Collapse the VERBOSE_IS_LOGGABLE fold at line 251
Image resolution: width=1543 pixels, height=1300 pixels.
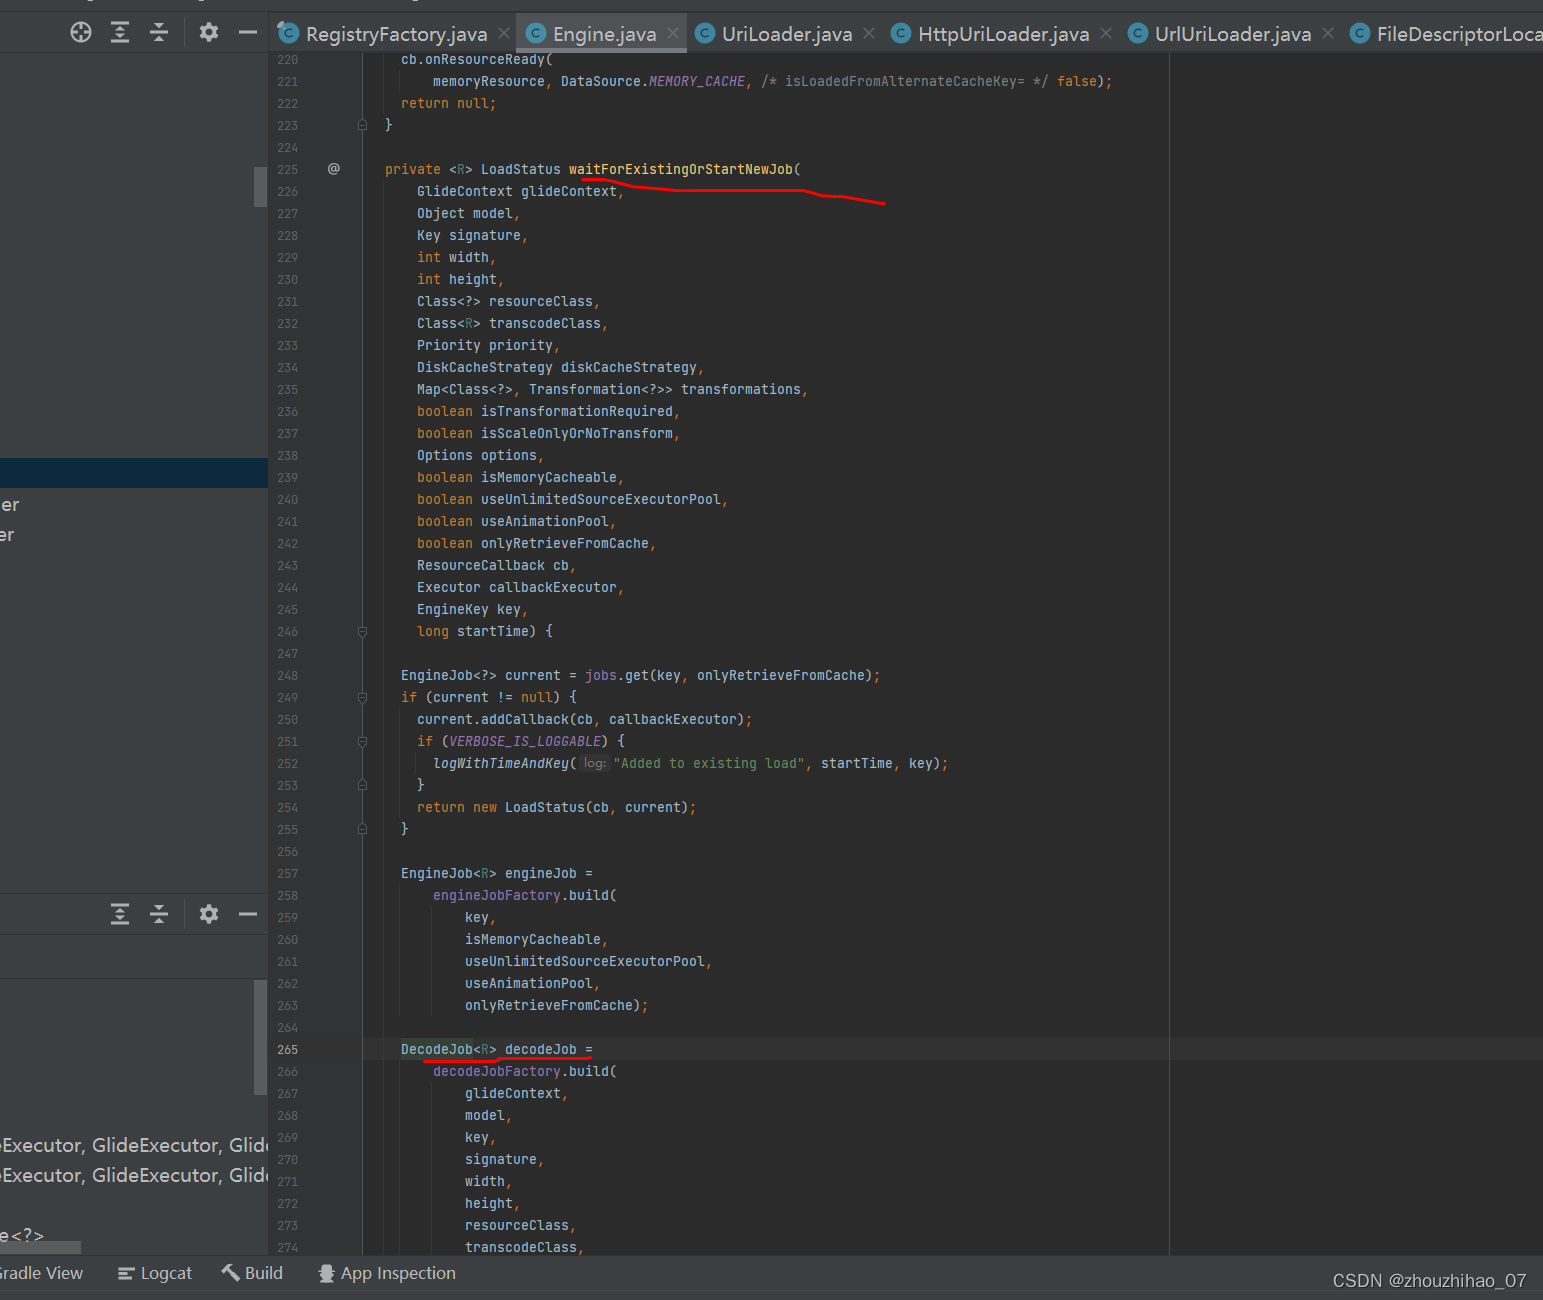pos(362,741)
